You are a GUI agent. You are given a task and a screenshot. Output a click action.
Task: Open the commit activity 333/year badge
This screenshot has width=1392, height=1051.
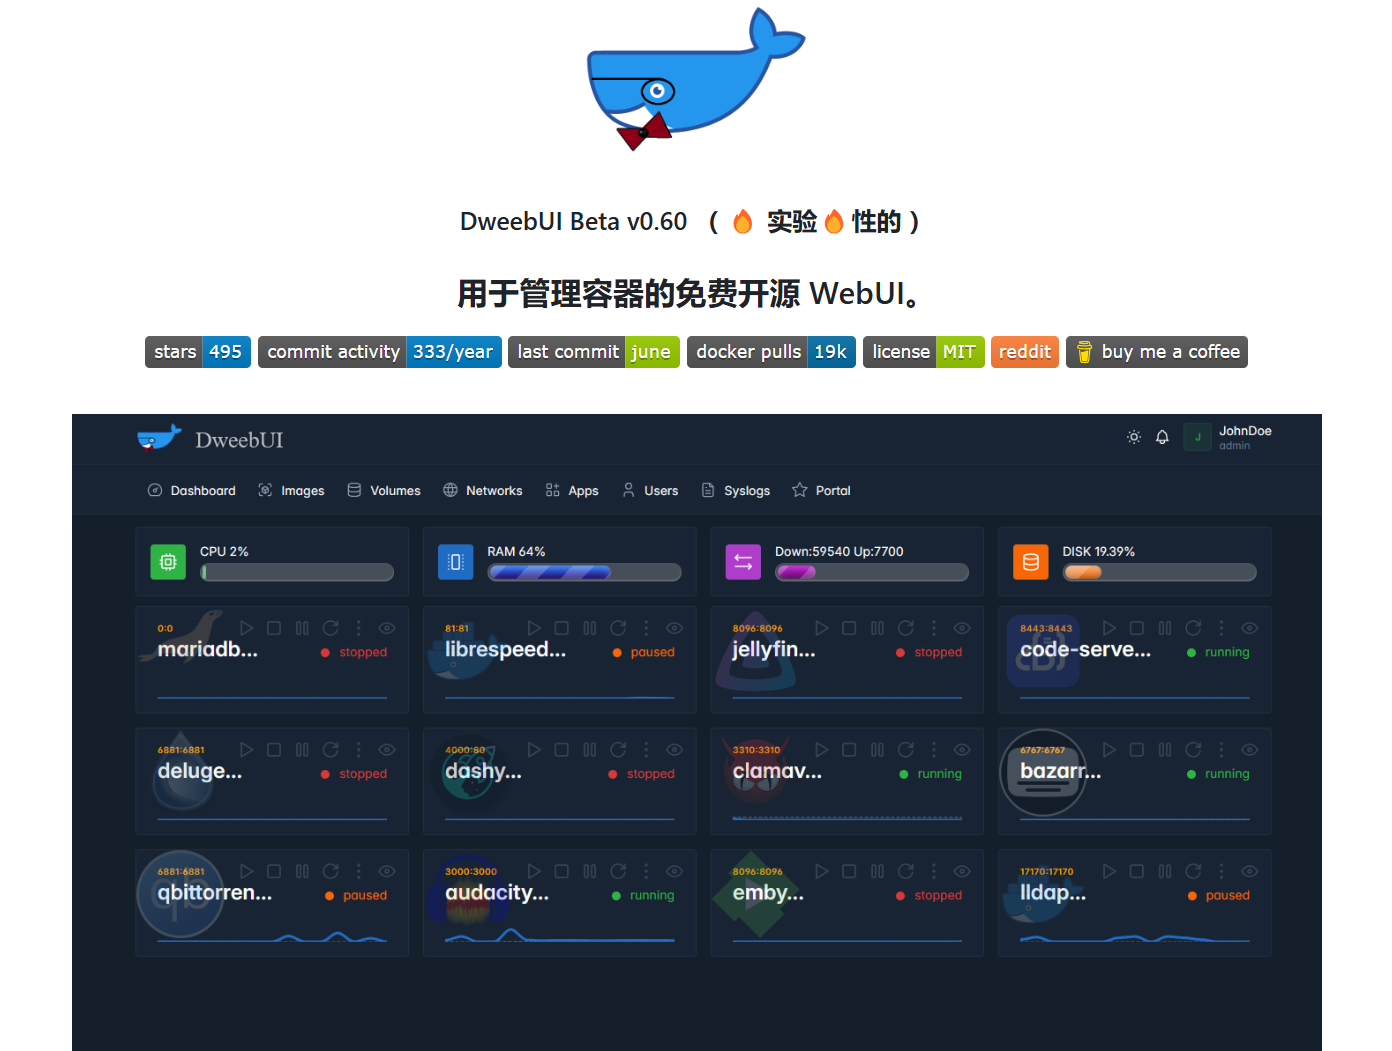(380, 352)
